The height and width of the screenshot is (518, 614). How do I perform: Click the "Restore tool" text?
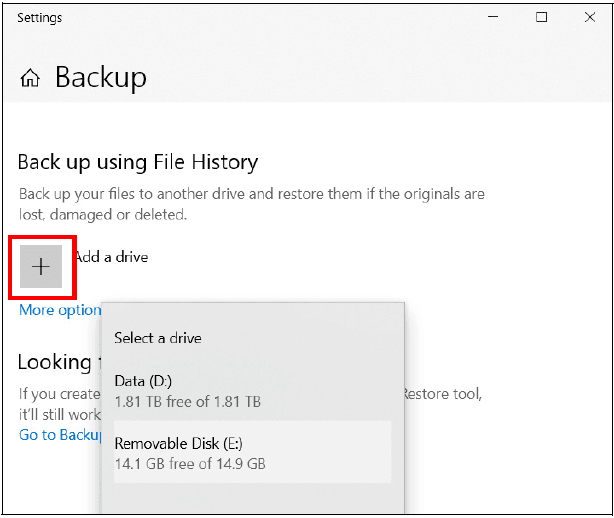(442, 394)
